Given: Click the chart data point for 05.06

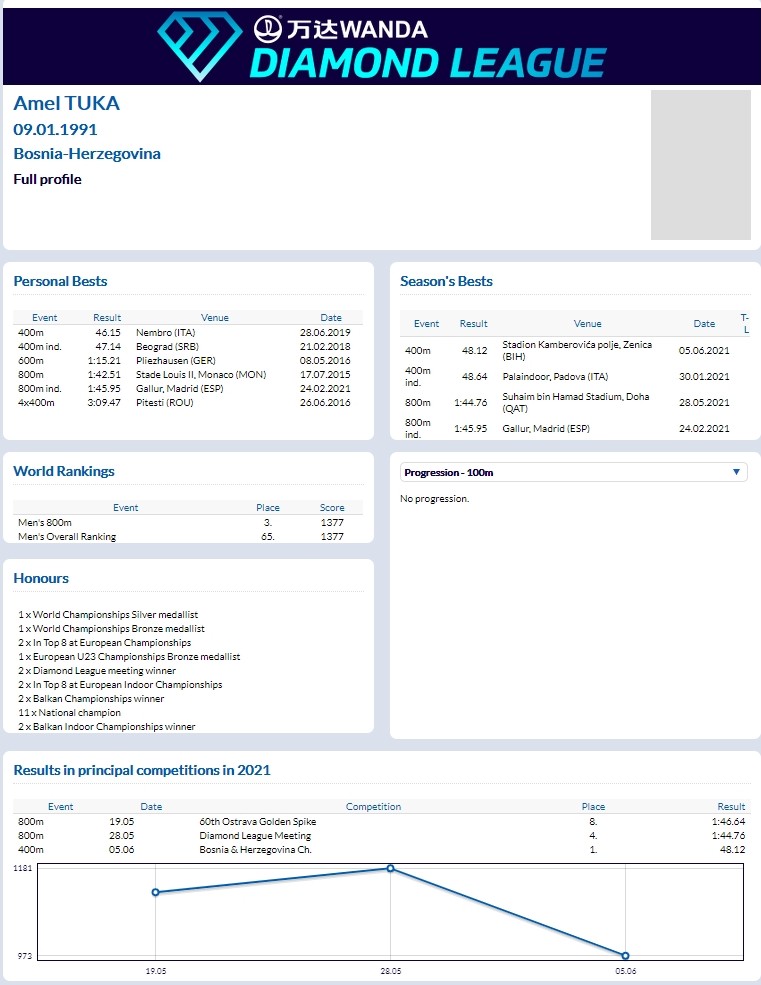Looking at the screenshot, I should click(625, 956).
